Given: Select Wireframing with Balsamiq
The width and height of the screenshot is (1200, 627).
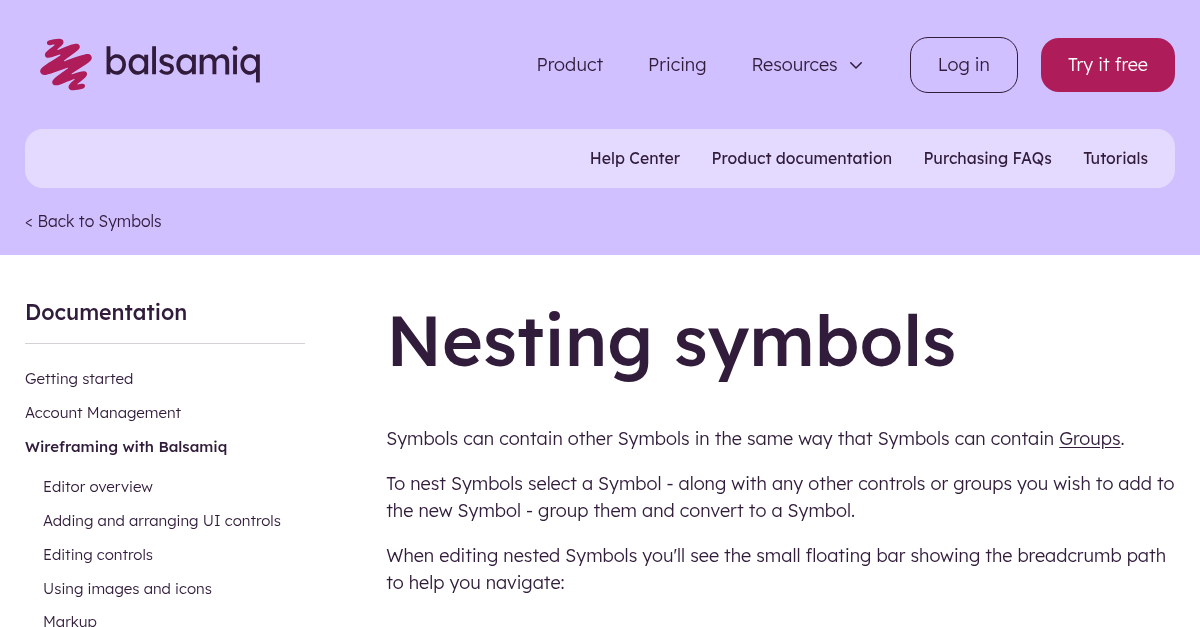Looking at the screenshot, I should pyautogui.click(x=126, y=446).
